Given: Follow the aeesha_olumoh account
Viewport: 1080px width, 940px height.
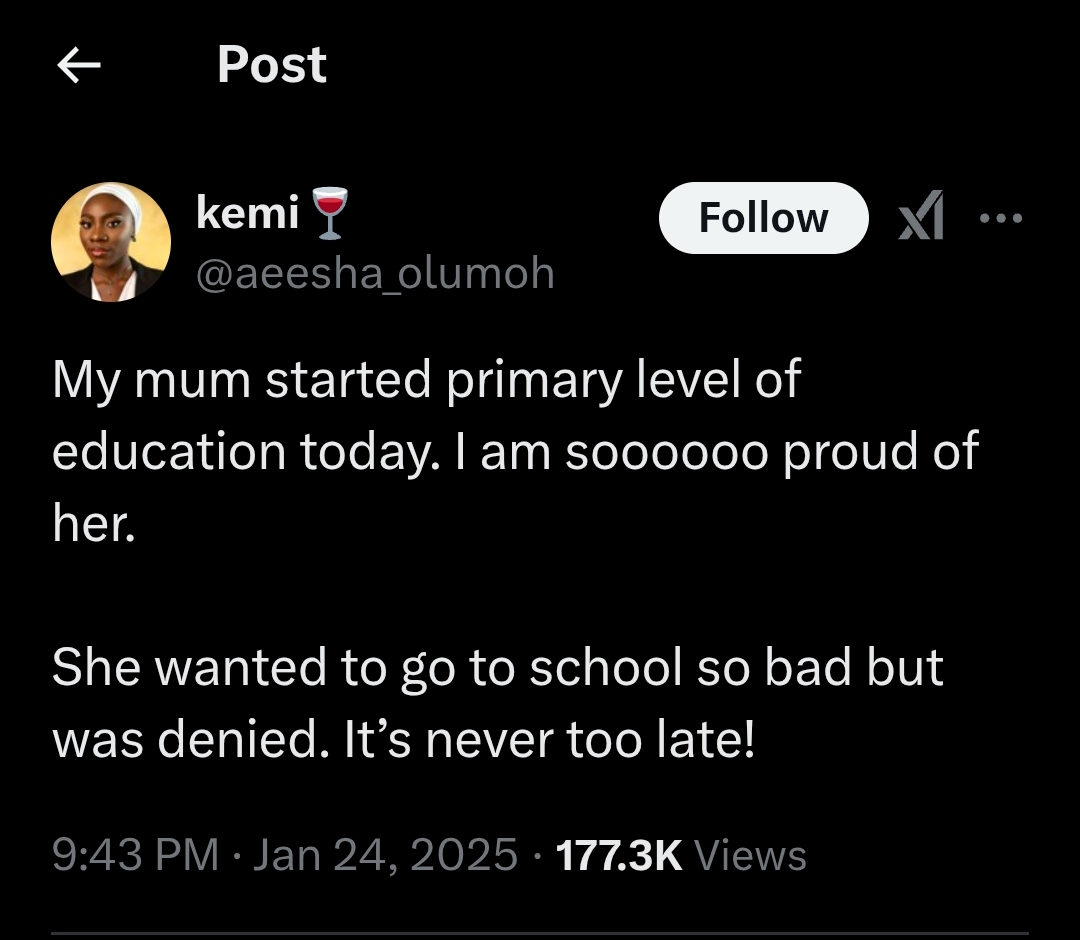Looking at the screenshot, I should click(x=763, y=218).
